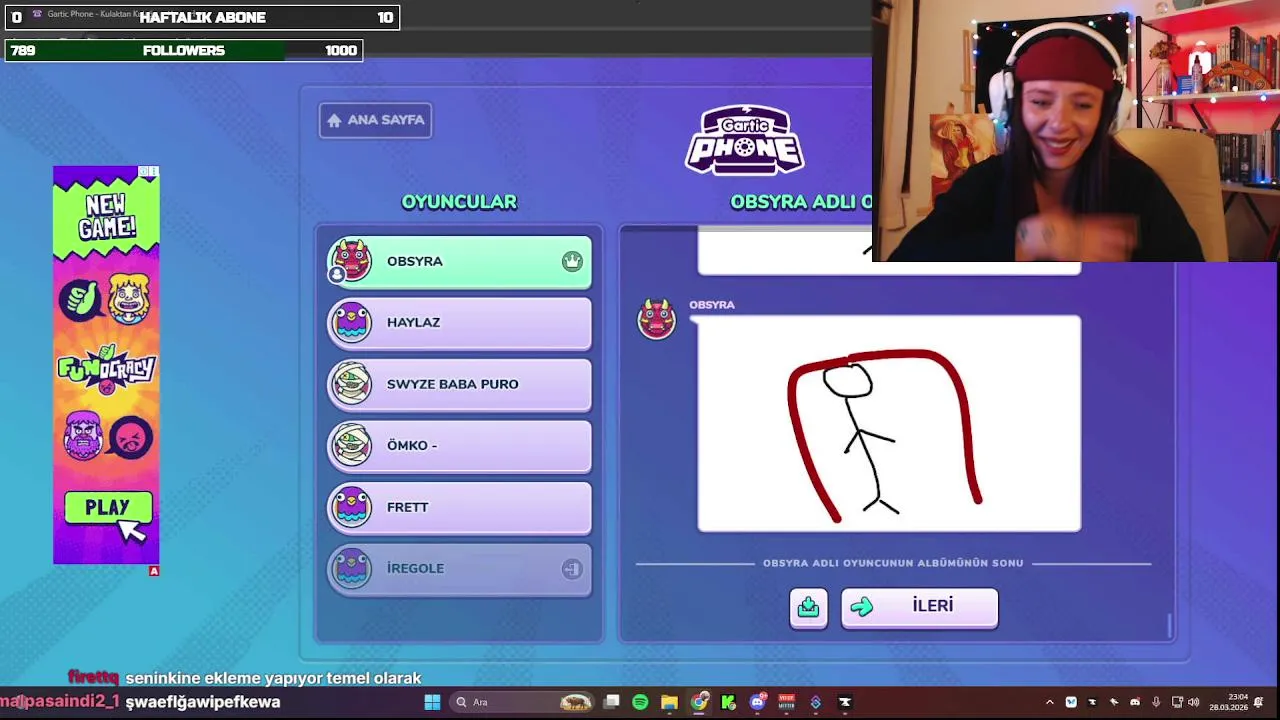This screenshot has width=1280, height=720.
Task: Click the crown icon on OBSYRA's row
Action: [572, 261]
